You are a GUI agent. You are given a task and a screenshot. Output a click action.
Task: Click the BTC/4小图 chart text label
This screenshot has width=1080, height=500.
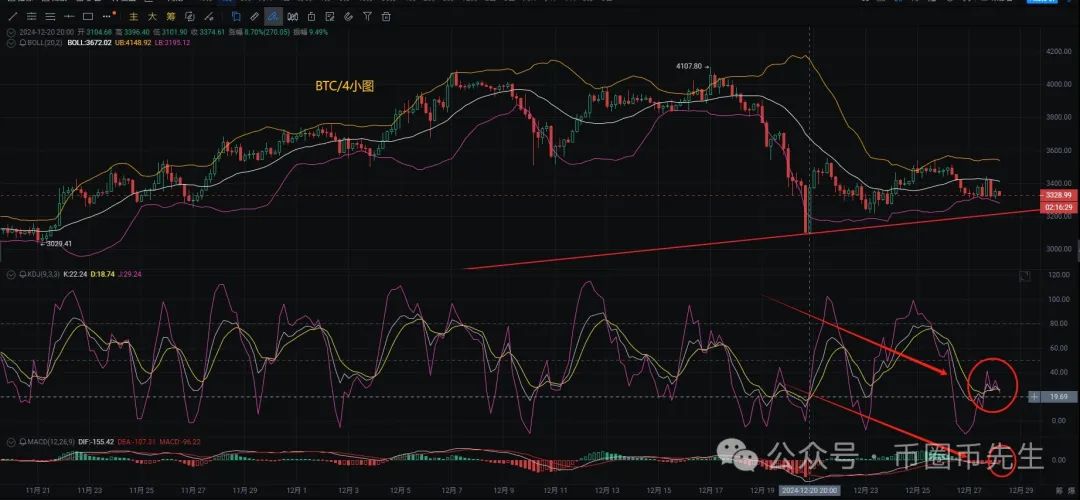[344, 86]
